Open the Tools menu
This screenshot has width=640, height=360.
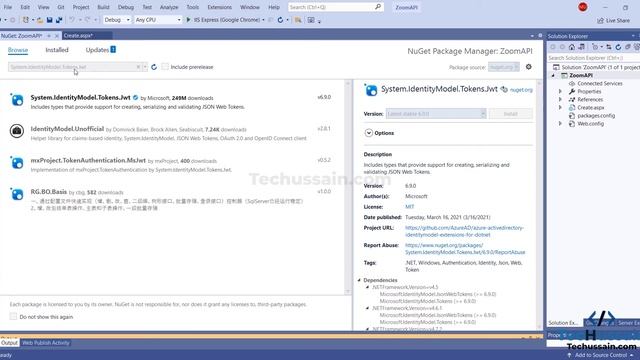pos(193,7)
